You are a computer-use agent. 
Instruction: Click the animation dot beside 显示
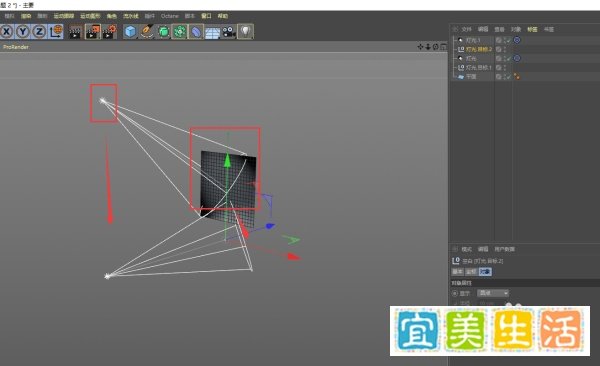[455, 293]
